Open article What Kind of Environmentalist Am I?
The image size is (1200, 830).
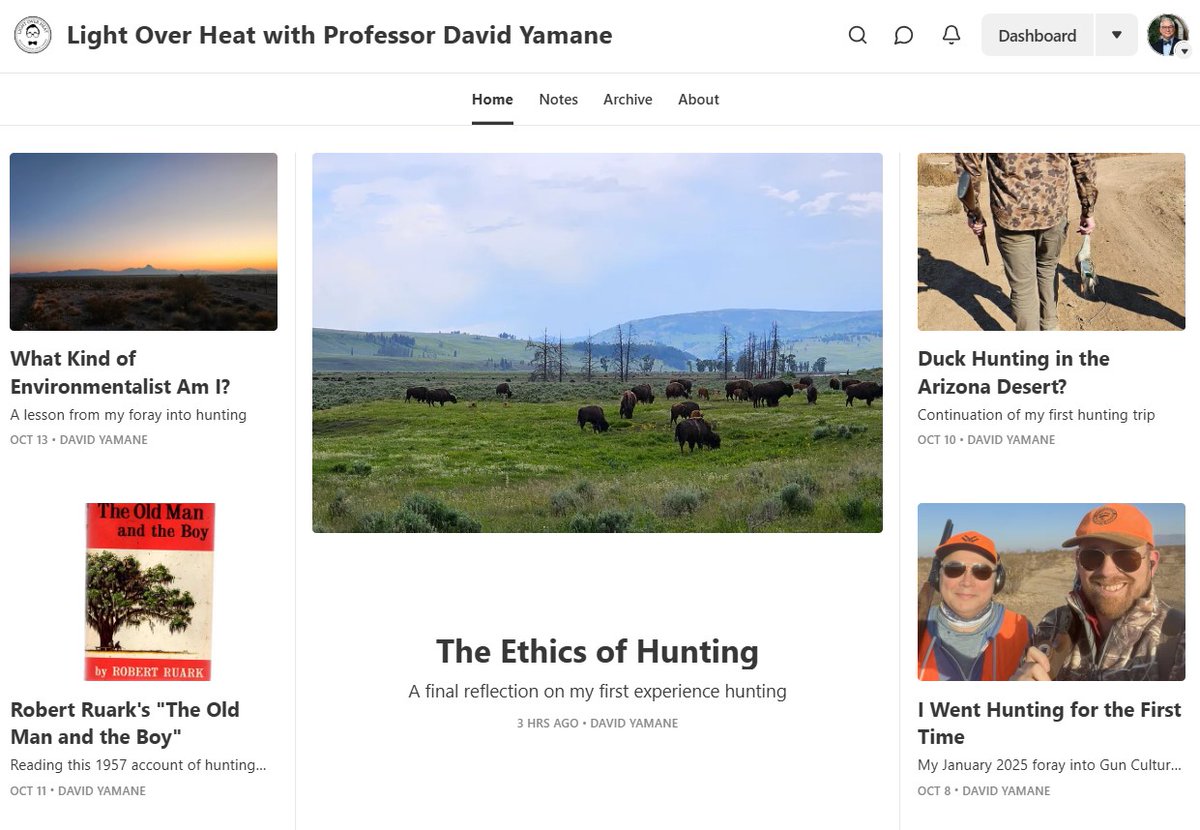[120, 372]
